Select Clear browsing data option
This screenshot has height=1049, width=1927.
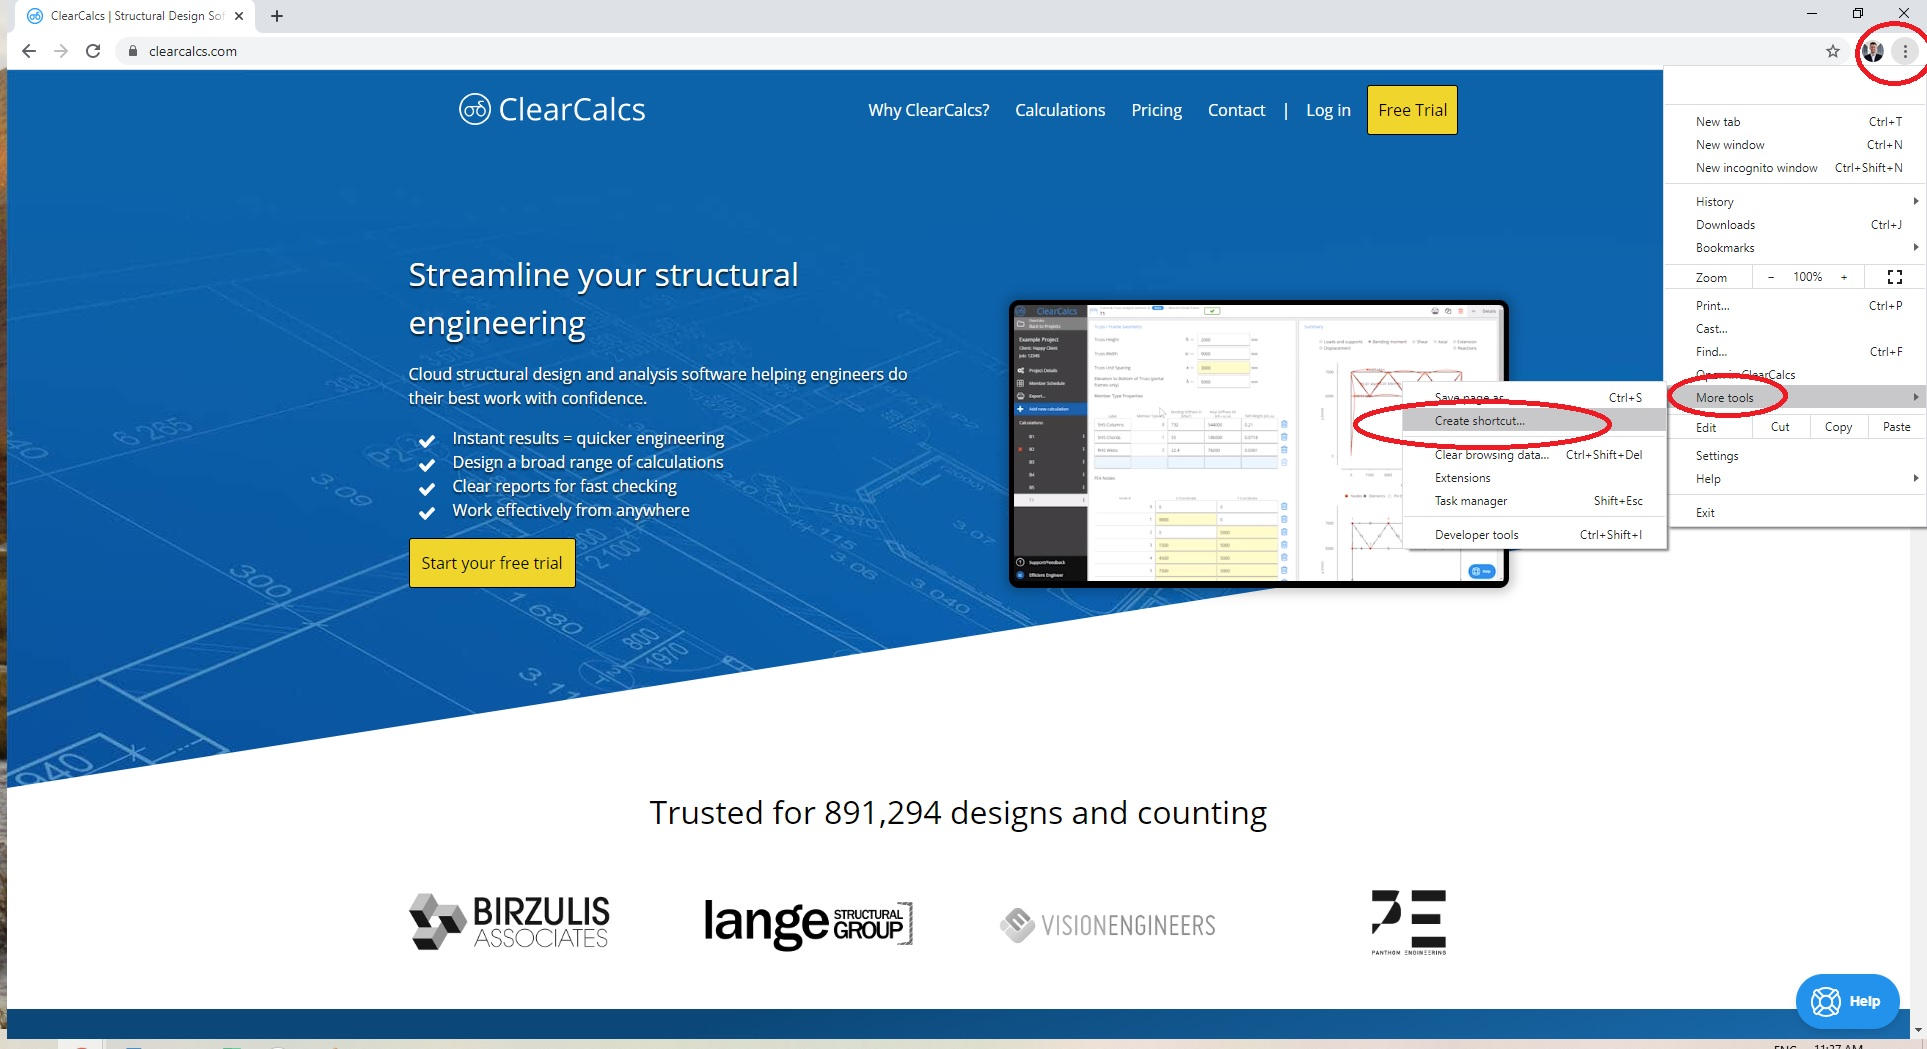(x=1534, y=455)
